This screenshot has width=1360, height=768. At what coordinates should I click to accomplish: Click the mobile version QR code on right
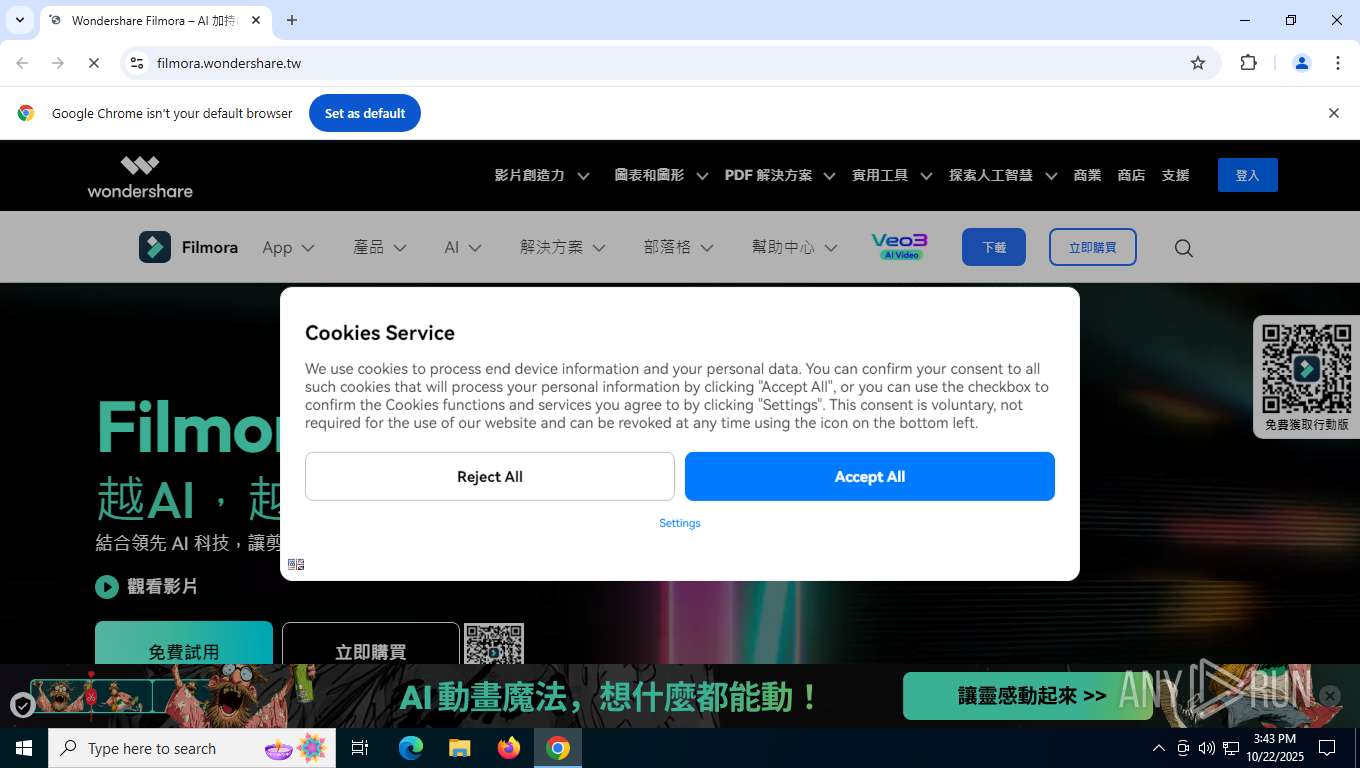tap(1306, 369)
